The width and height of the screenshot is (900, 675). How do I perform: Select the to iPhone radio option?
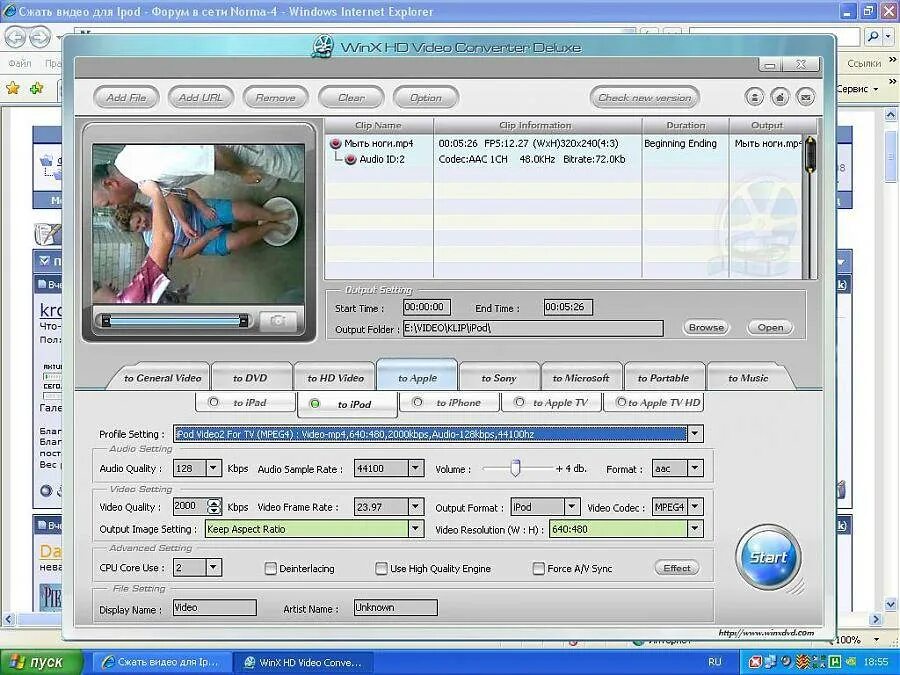click(417, 402)
